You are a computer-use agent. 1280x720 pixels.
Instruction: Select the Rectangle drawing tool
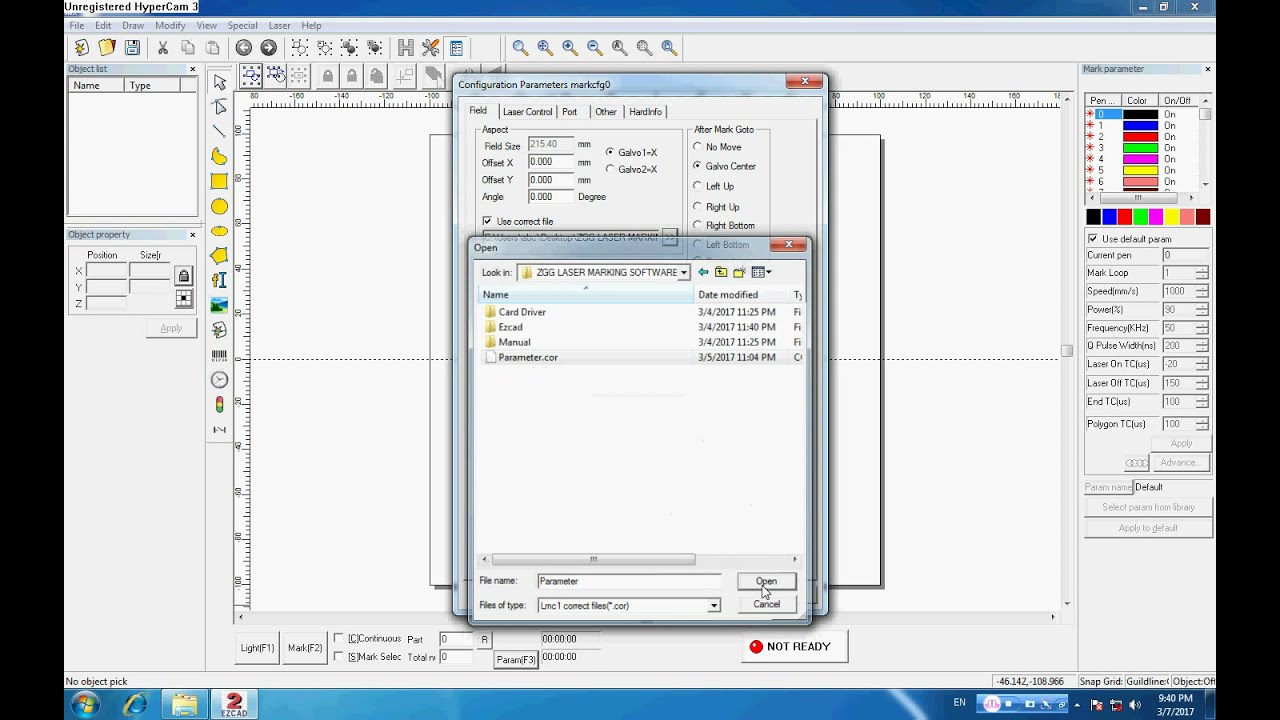[x=219, y=181]
